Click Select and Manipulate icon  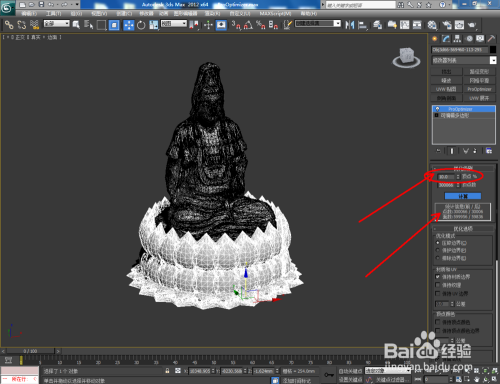[x=209, y=25]
